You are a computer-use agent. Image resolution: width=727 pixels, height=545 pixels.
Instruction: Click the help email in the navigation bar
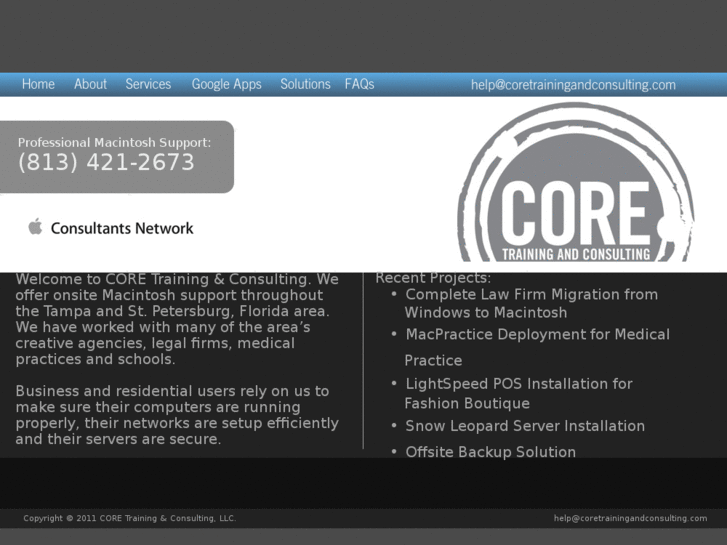click(x=573, y=85)
